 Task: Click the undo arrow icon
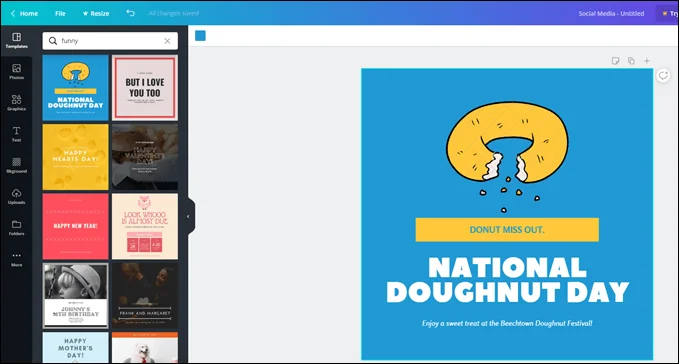130,13
